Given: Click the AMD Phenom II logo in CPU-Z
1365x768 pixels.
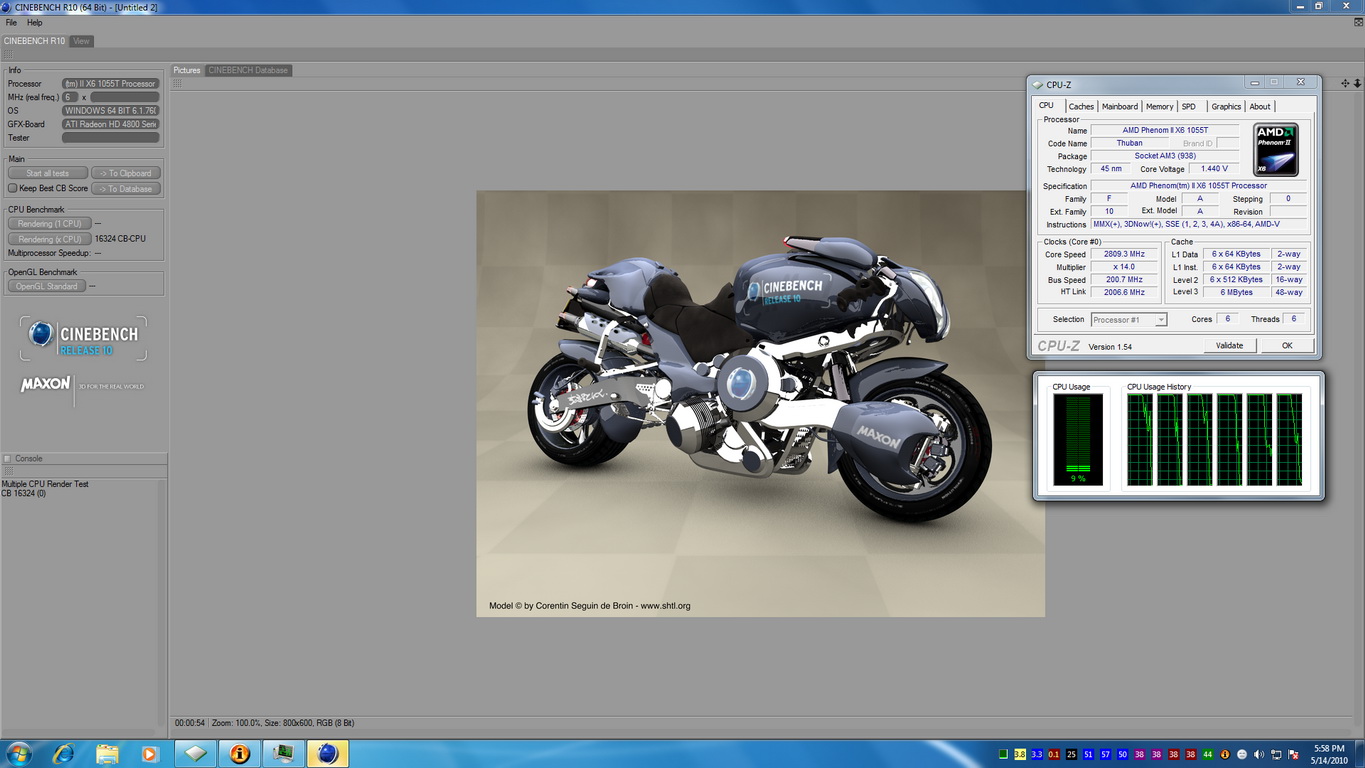Looking at the screenshot, I should point(1276,150).
